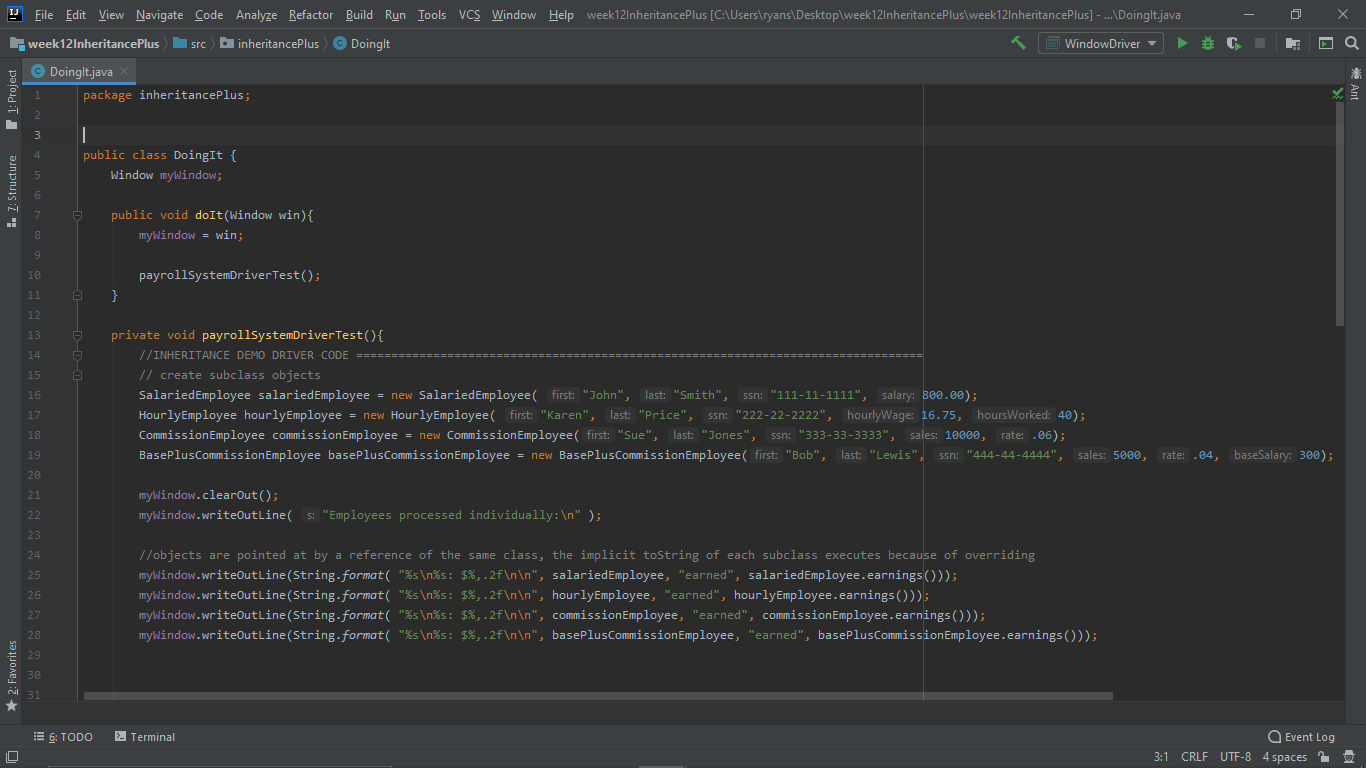Build the project using the hammer icon
Screen dimensions: 1366x768
coord(1019,43)
